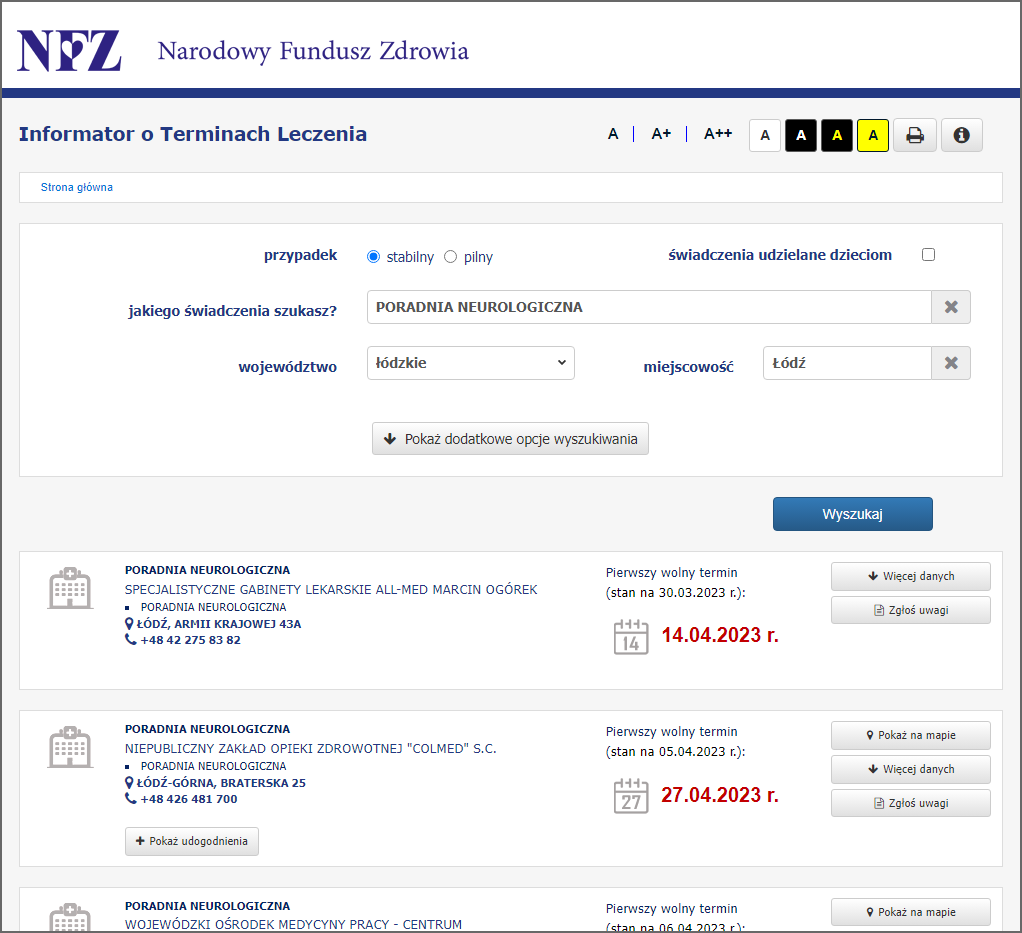Open Wojewódzki Ośrodek Medycyny Pracy link
1022x933 pixels.
(293, 925)
